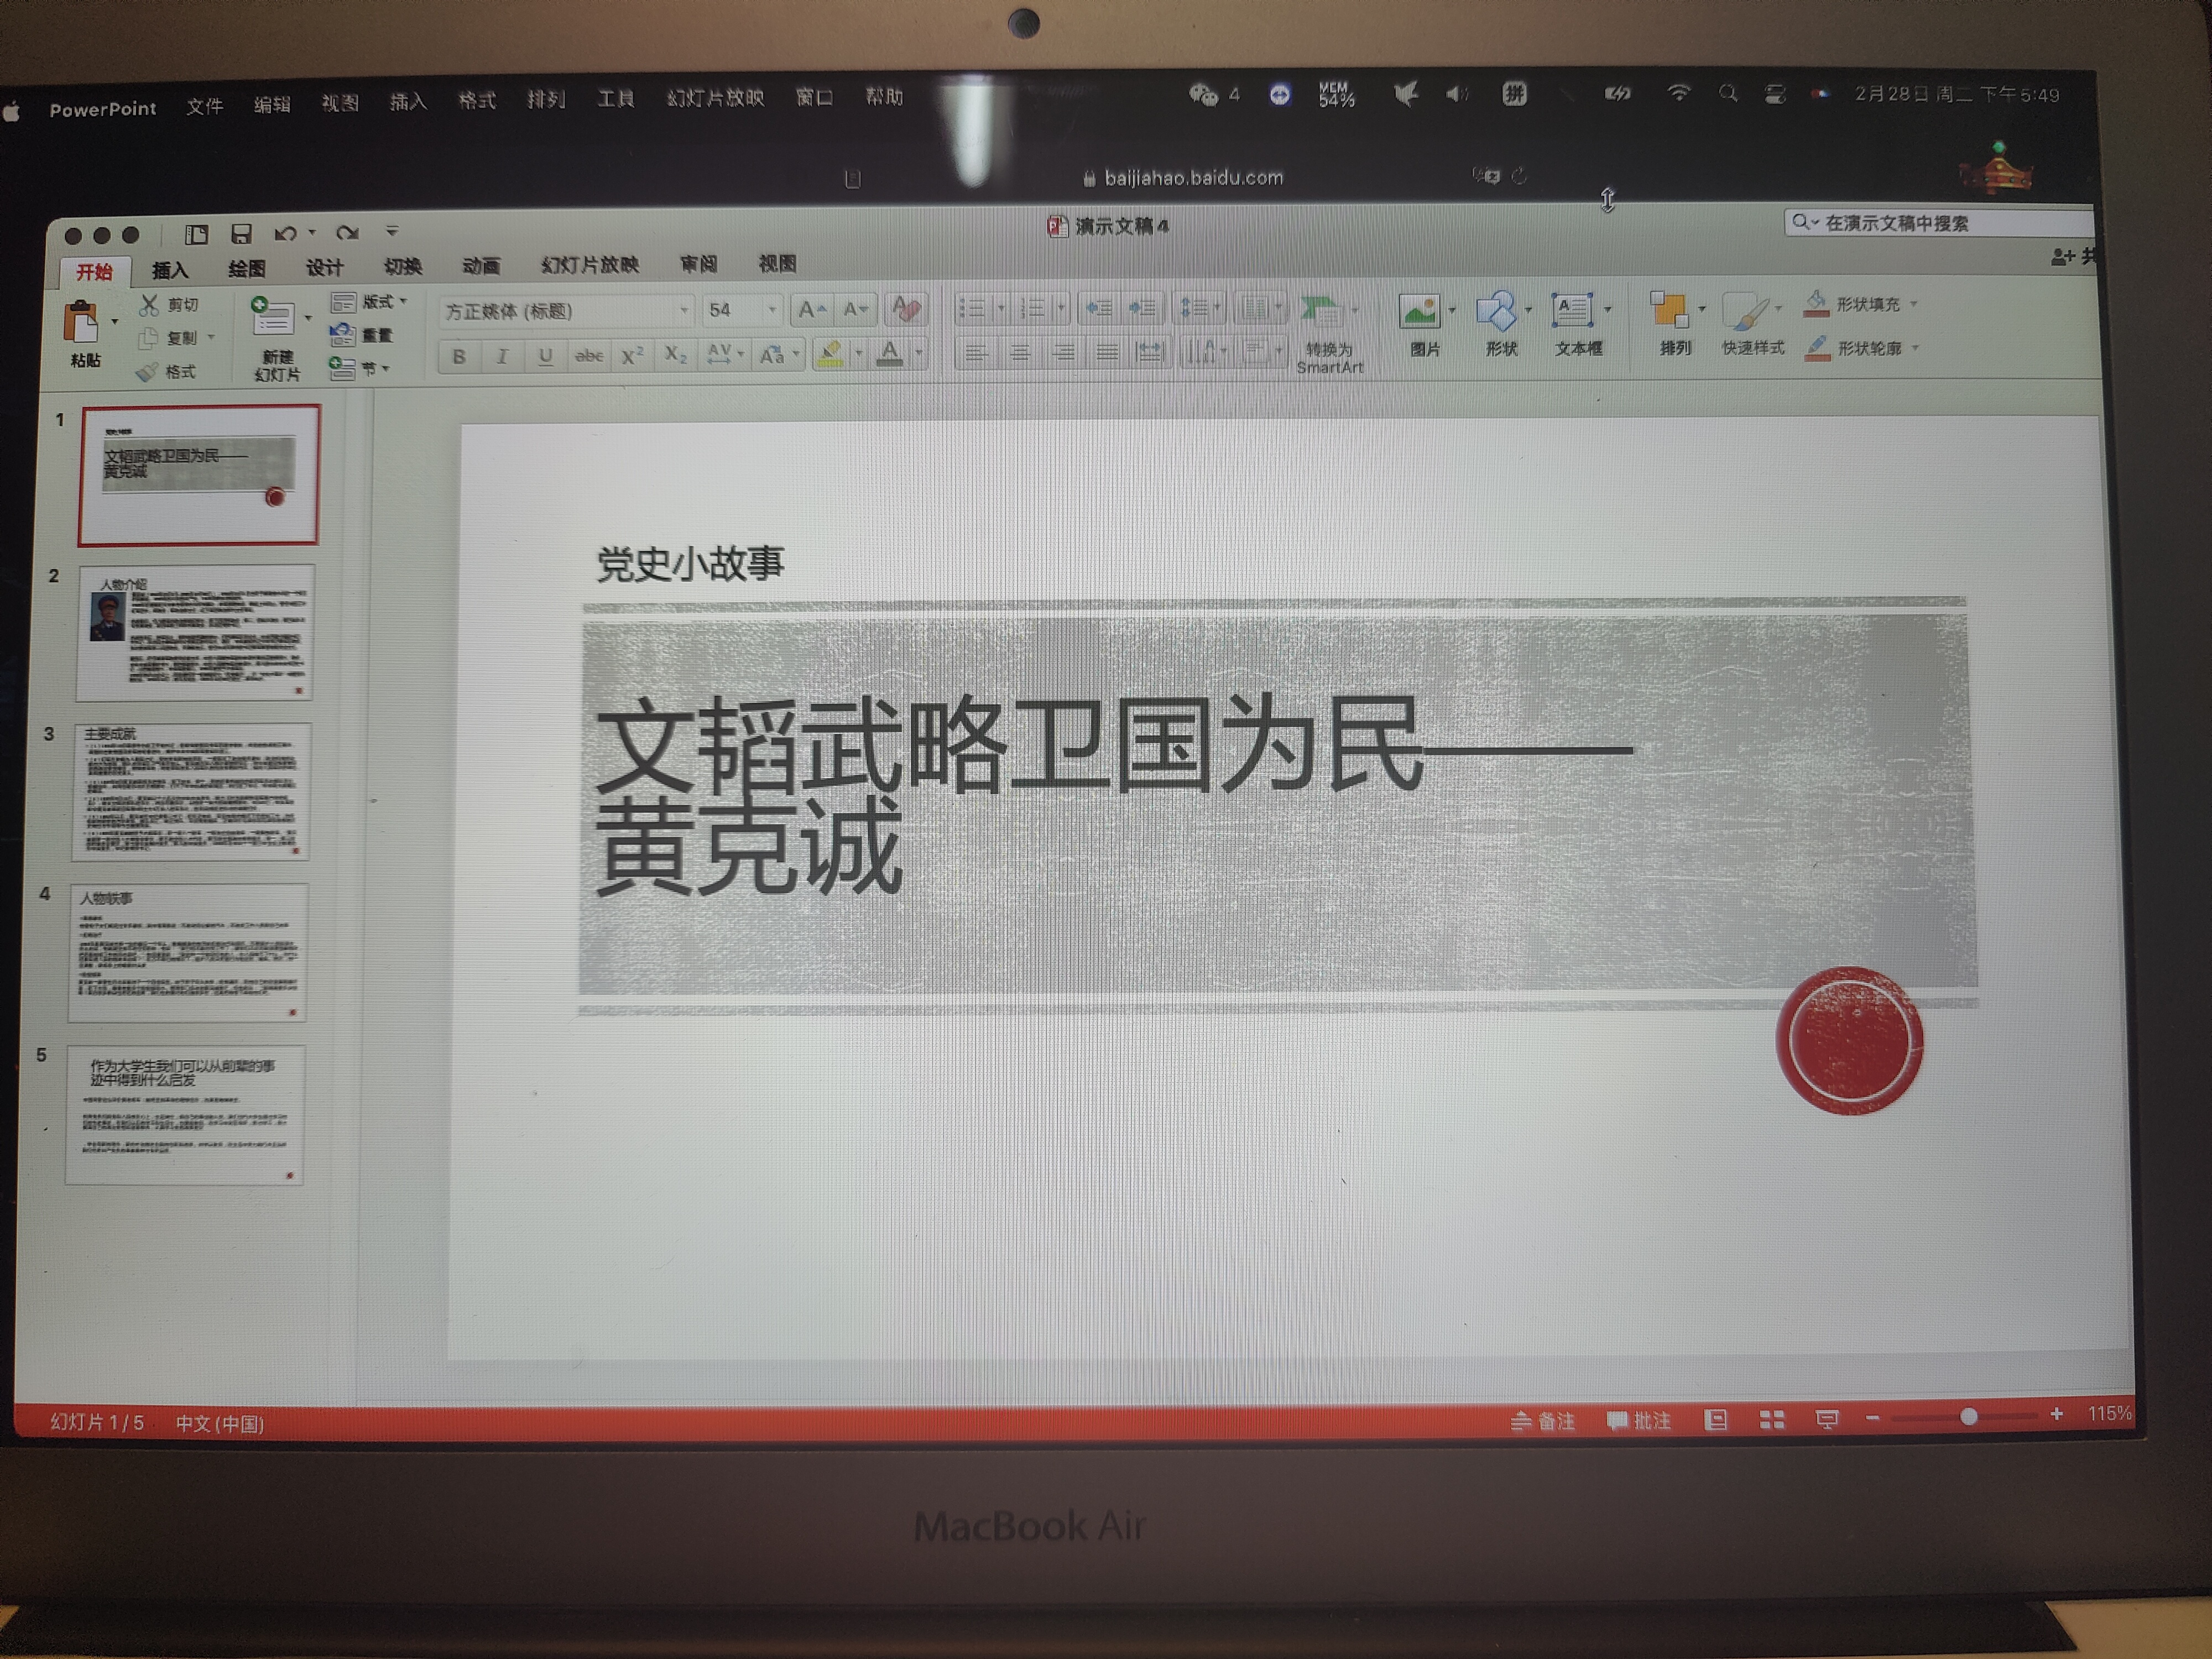Apply superscript X² formatting

pyautogui.click(x=632, y=355)
